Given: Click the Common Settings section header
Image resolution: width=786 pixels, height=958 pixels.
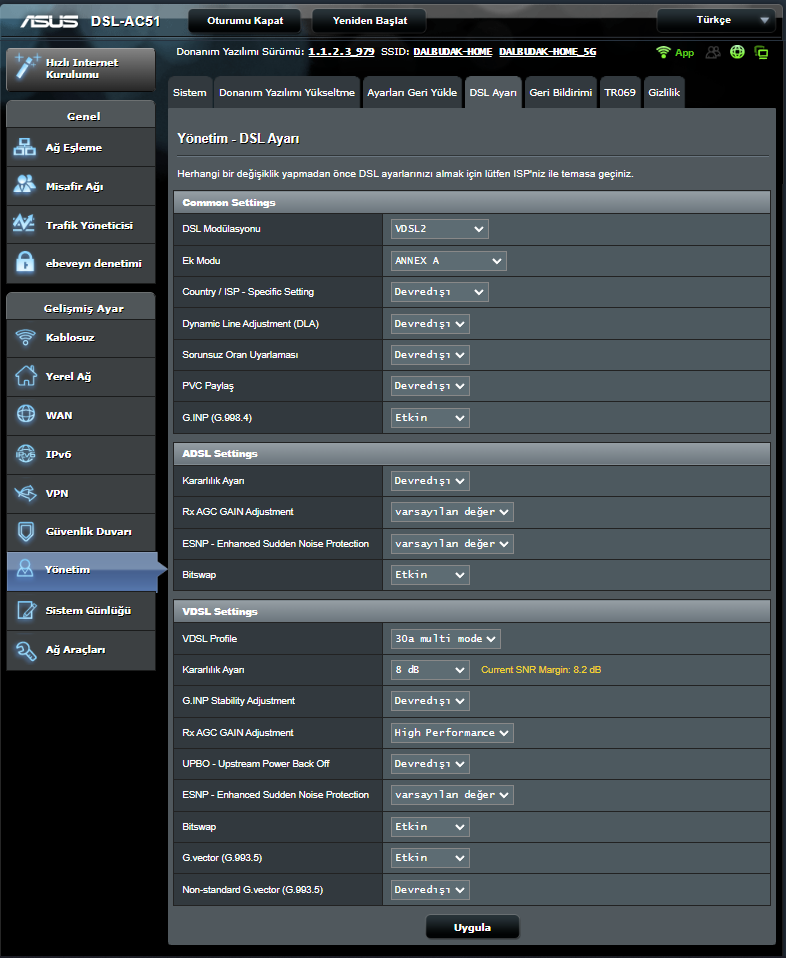Looking at the screenshot, I should 472,203.
